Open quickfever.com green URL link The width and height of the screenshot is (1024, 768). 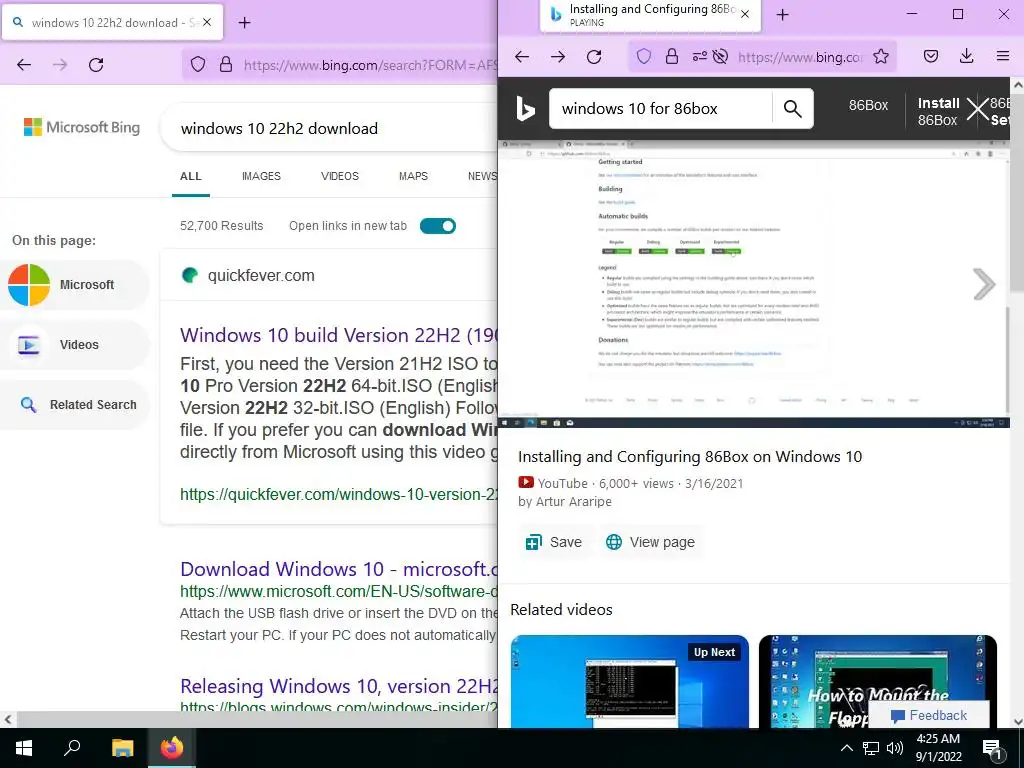click(339, 494)
